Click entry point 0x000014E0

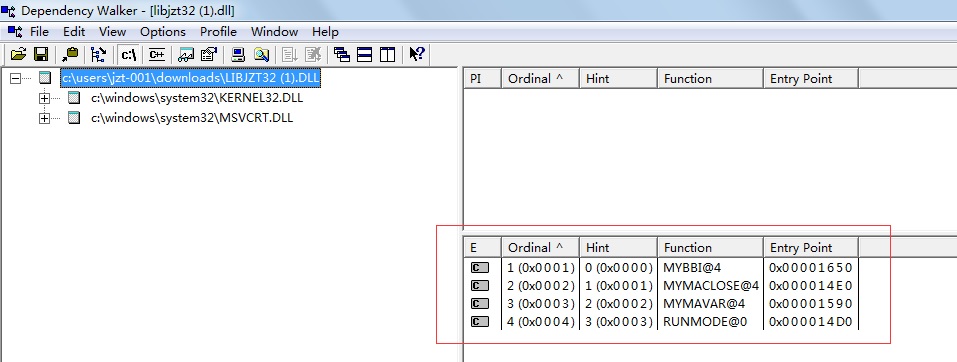click(811, 286)
